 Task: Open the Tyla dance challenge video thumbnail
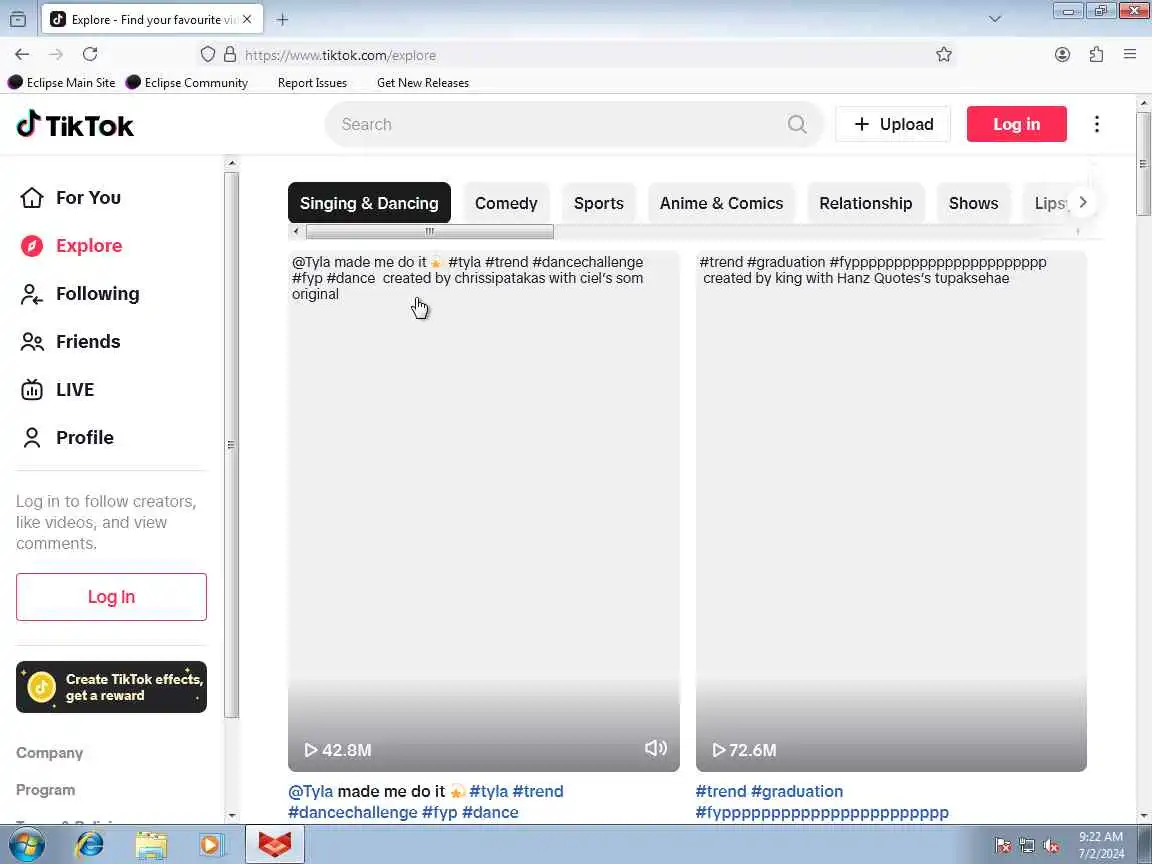(483, 511)
